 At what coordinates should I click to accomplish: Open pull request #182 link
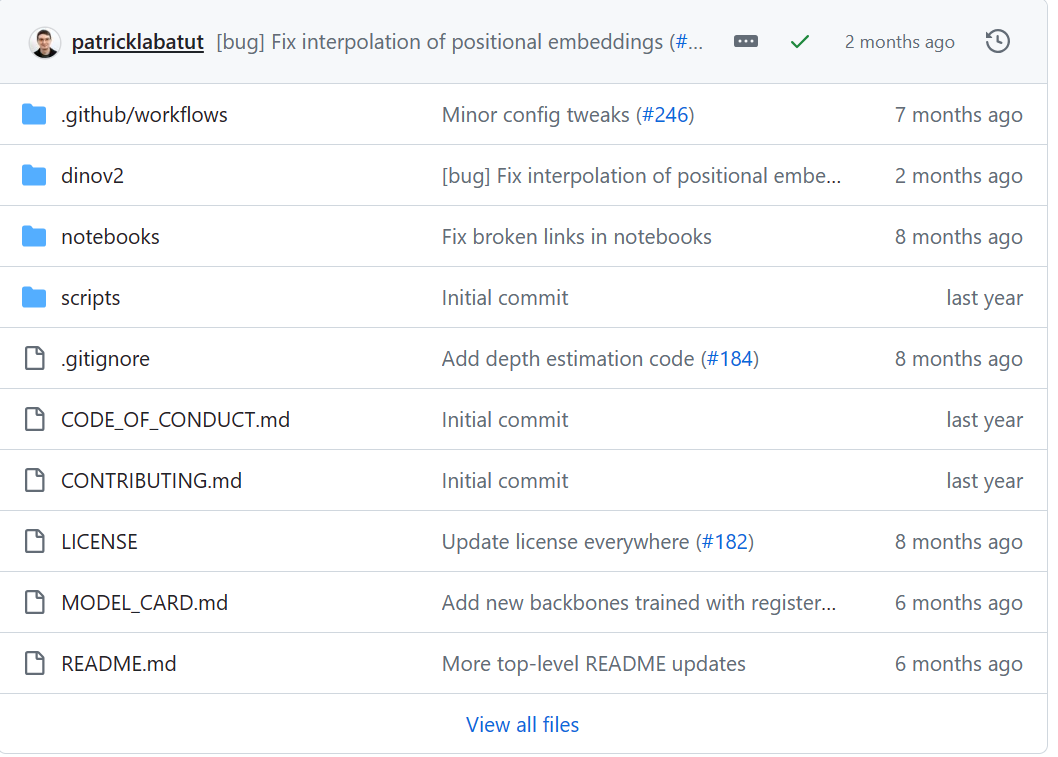click(724, 542)
